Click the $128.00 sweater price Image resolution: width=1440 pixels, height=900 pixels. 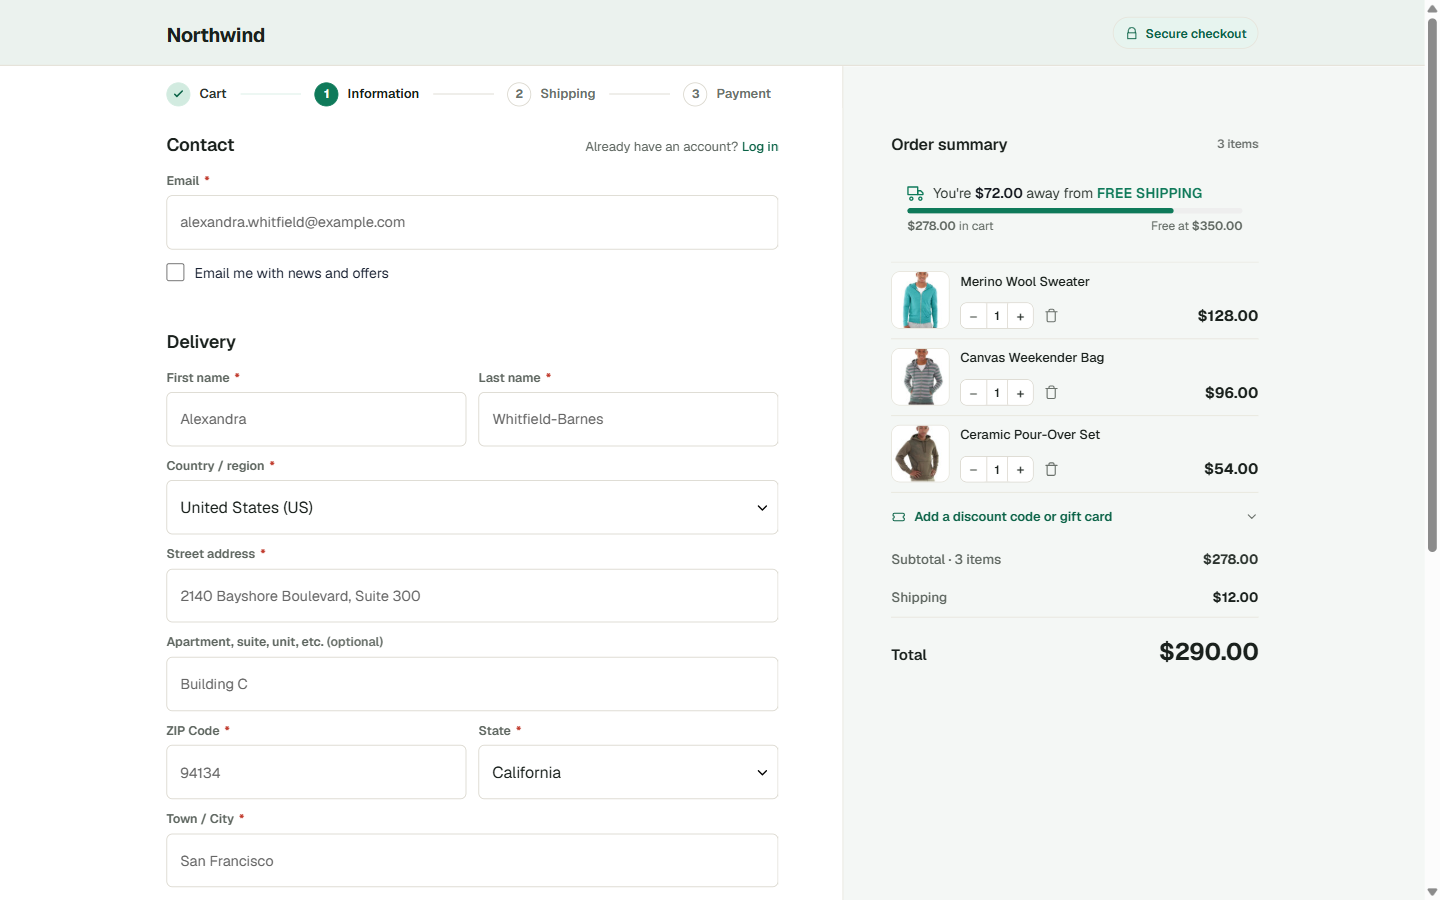coord(1227,316)
